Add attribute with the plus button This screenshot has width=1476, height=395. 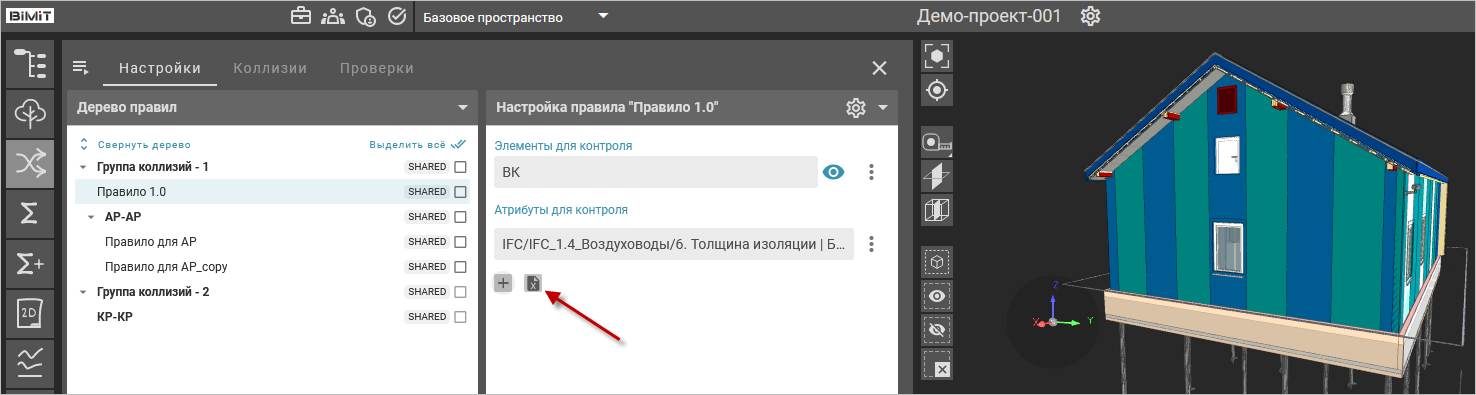tap(504, 283)
